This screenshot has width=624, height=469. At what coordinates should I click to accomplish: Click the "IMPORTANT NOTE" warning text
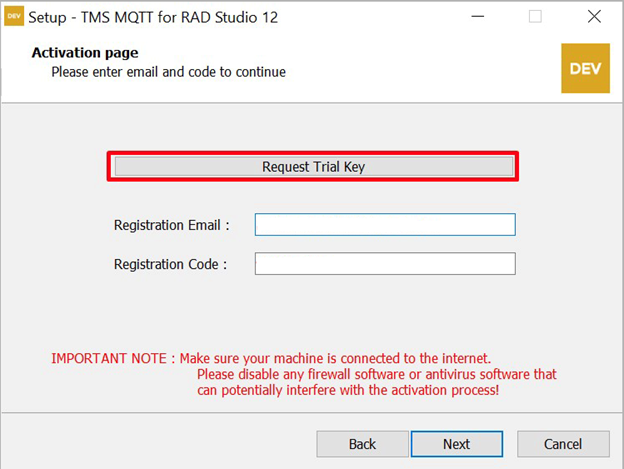[304, 374]
